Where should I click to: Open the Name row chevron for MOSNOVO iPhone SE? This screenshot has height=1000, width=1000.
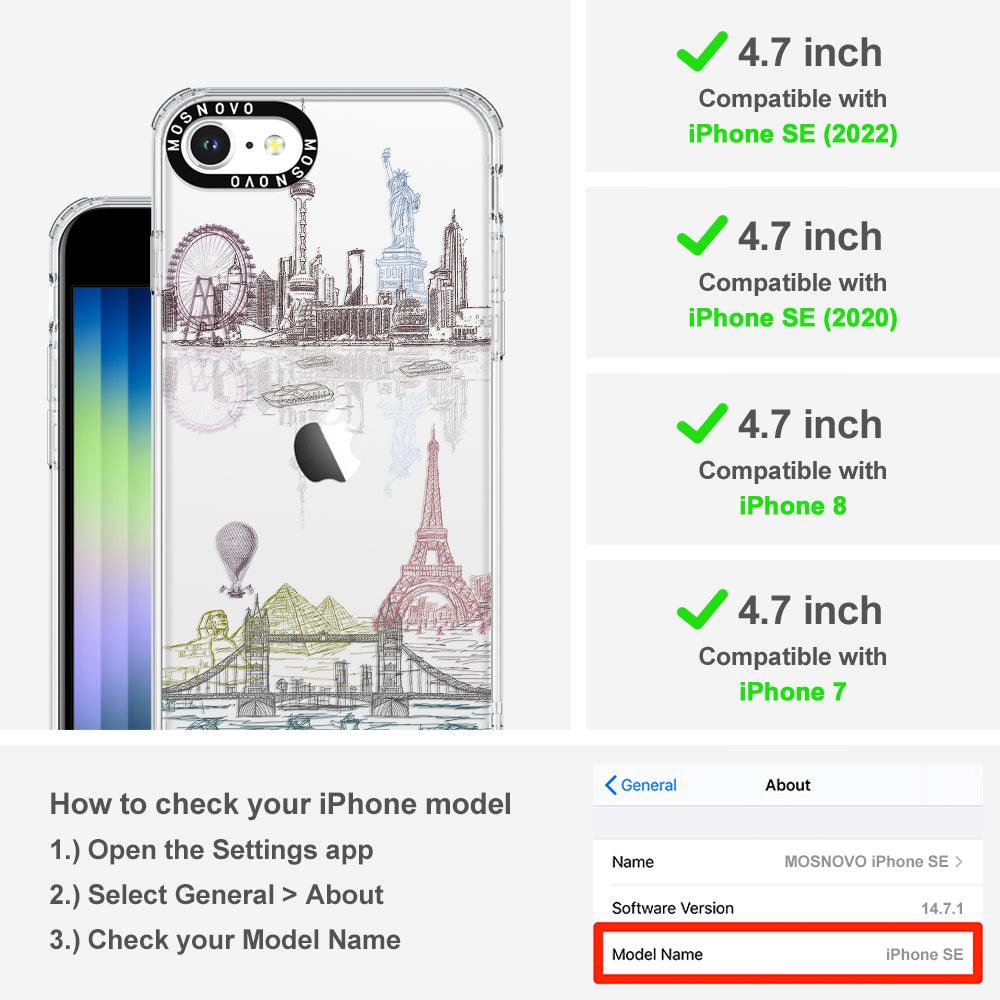(959, 862)
